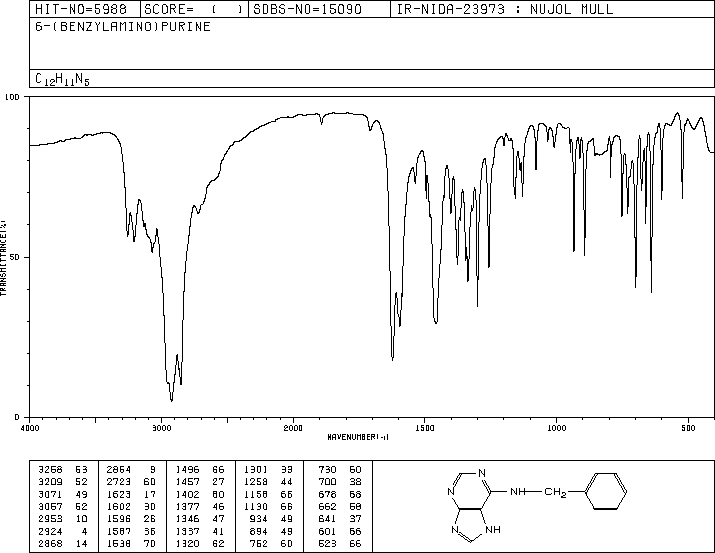This screenshot has height=553, width=715.
Task: Click the 1596 wavenumber in peak table
Action: click(119, 519)
